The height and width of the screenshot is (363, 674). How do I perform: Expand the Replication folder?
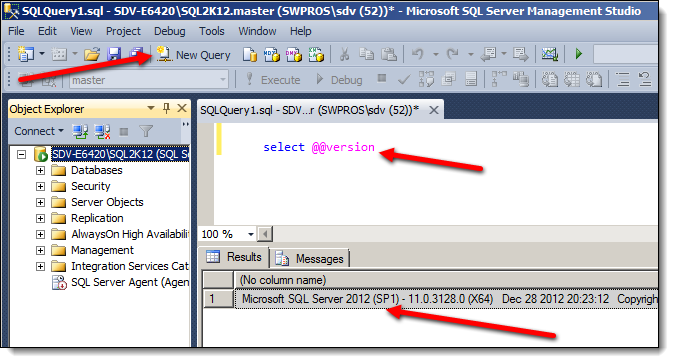[40, 218]
